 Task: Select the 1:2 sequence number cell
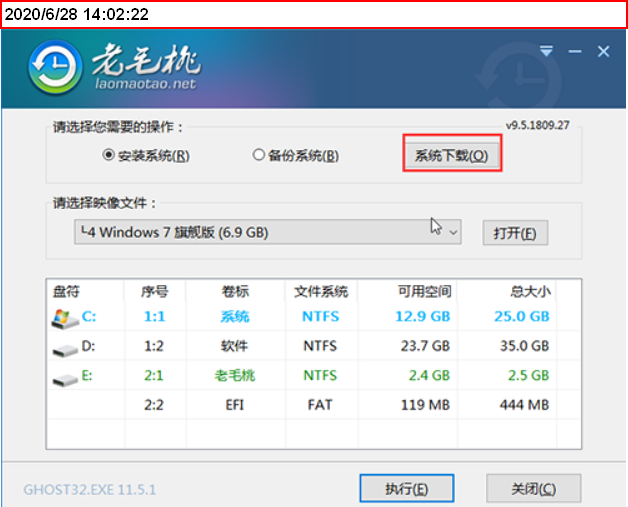(154, 346)
